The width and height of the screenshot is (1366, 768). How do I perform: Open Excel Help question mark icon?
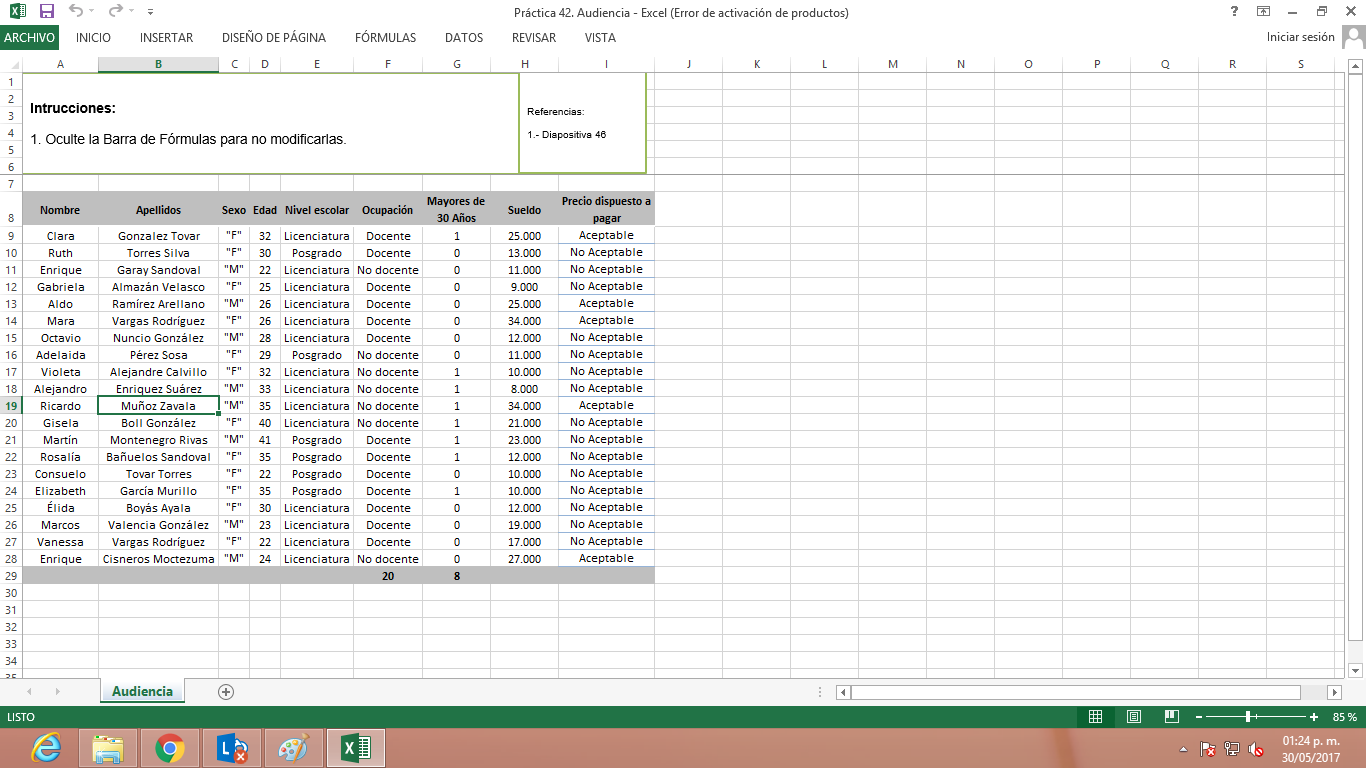point(1236,11)
